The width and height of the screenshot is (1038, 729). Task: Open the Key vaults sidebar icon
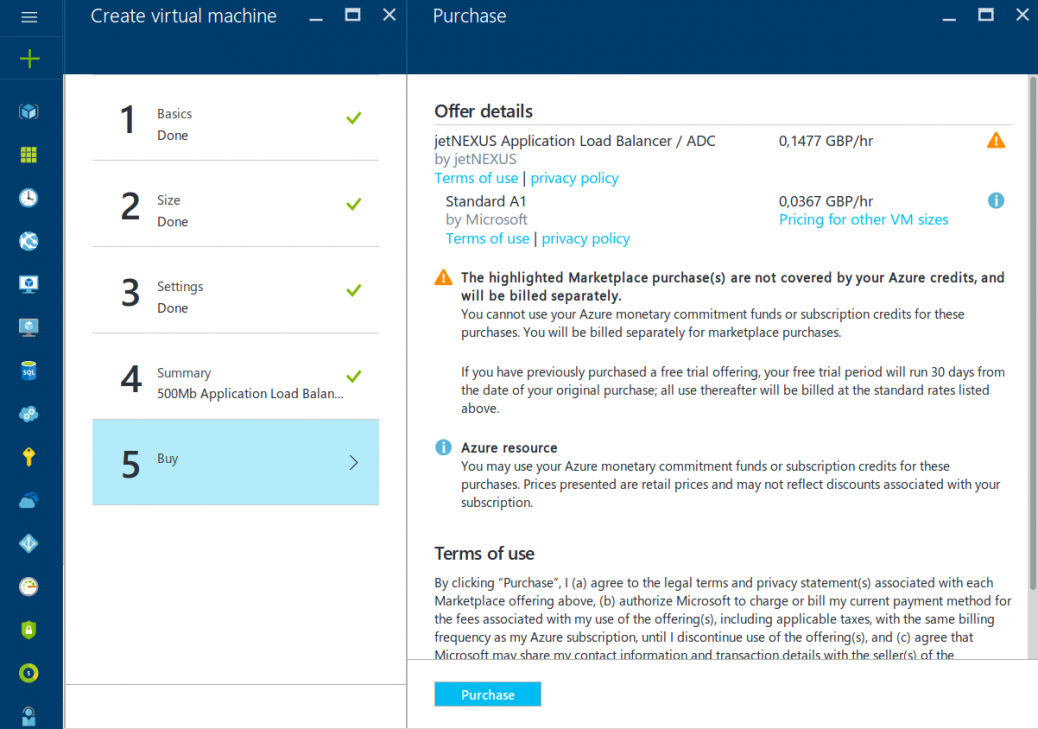pos(31,456)
